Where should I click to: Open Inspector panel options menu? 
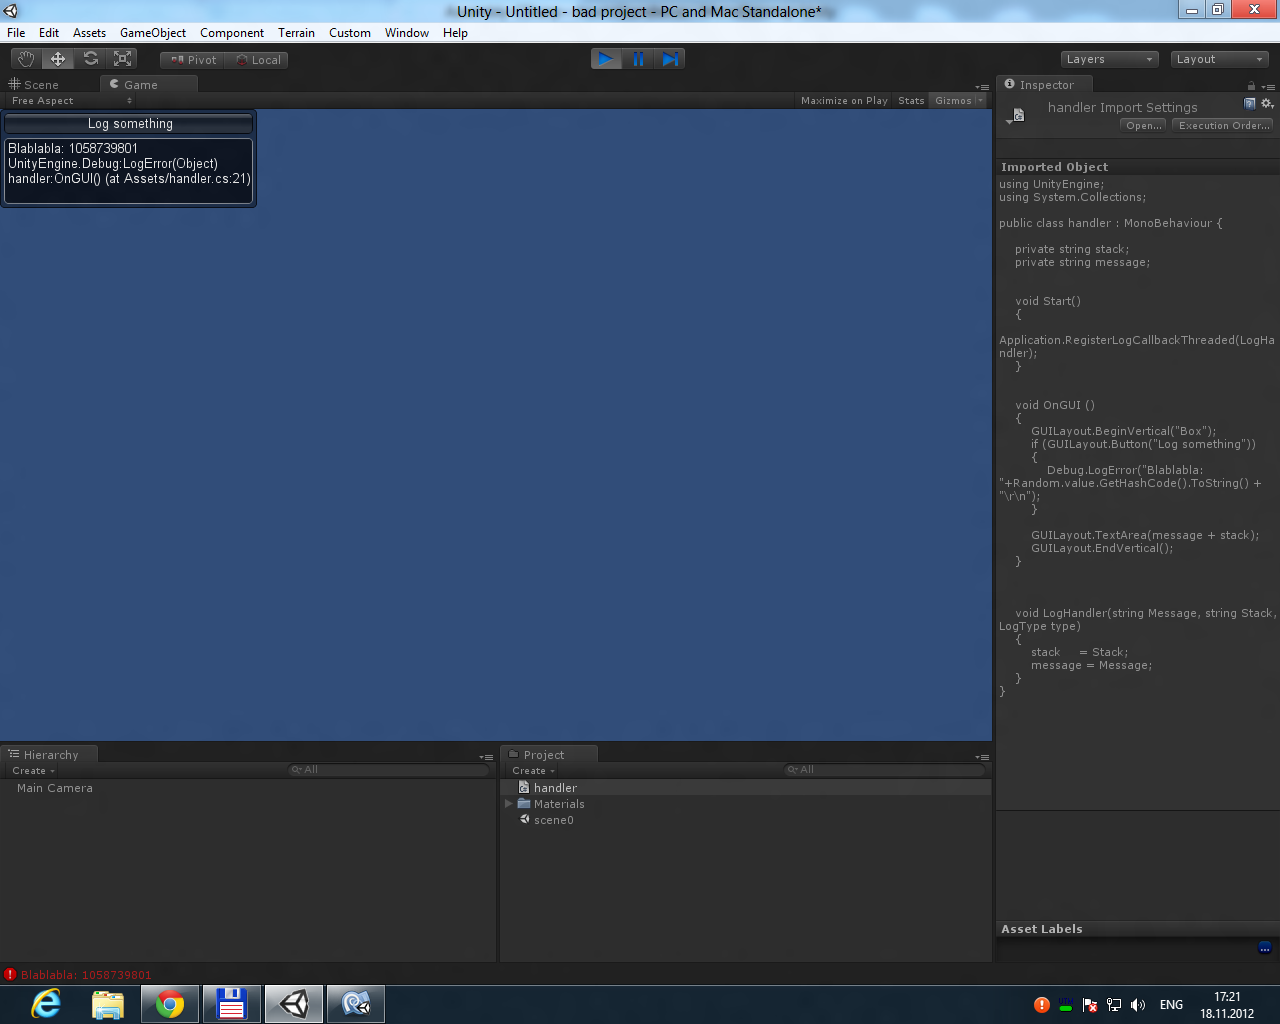pyautogui.click(x=1267, y=86)
